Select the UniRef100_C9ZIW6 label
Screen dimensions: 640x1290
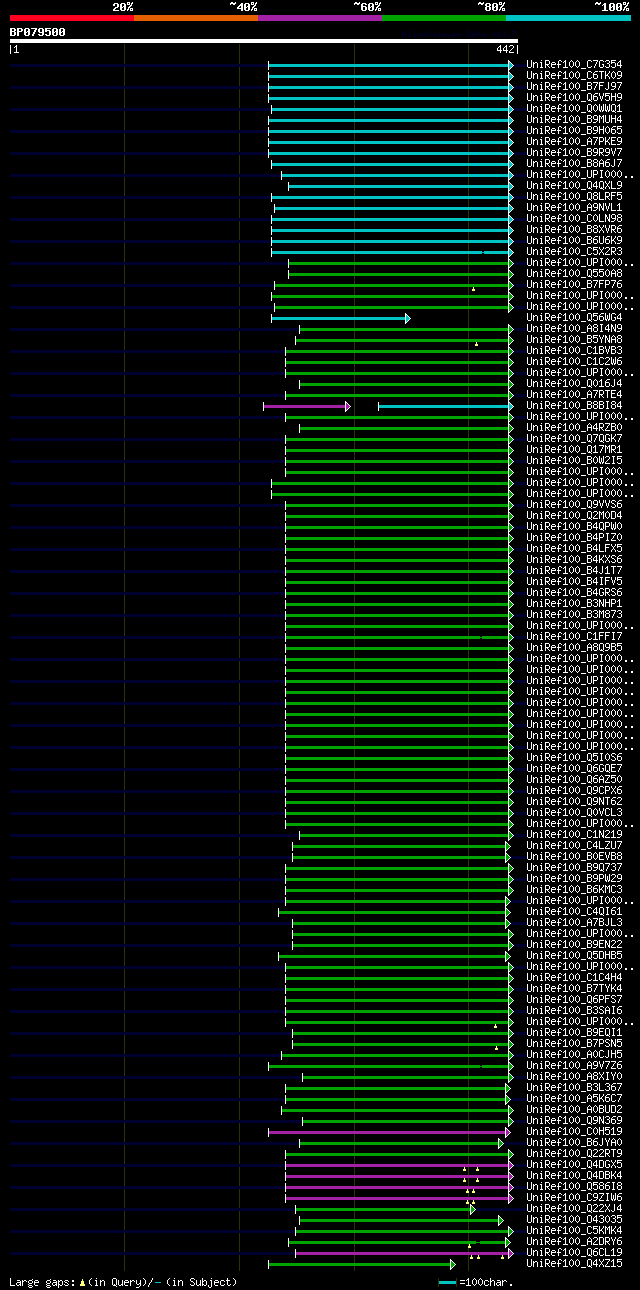pos(574,1198)
